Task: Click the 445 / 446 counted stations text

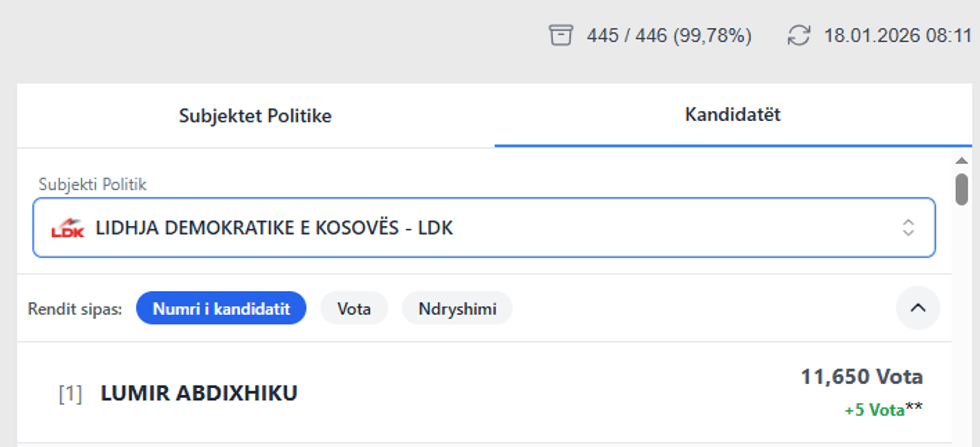Action: (x=669, y=36)
